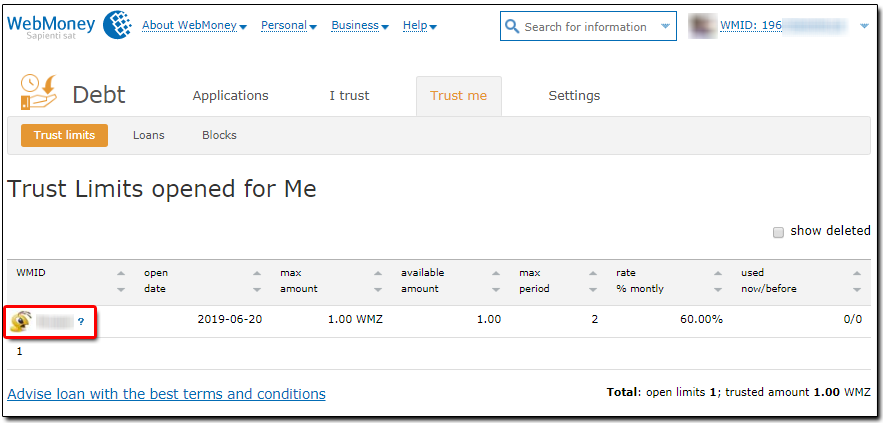Enable the show deleted checkbox
The height and width of the screenshot is (423, 883).
pos(778,233)
